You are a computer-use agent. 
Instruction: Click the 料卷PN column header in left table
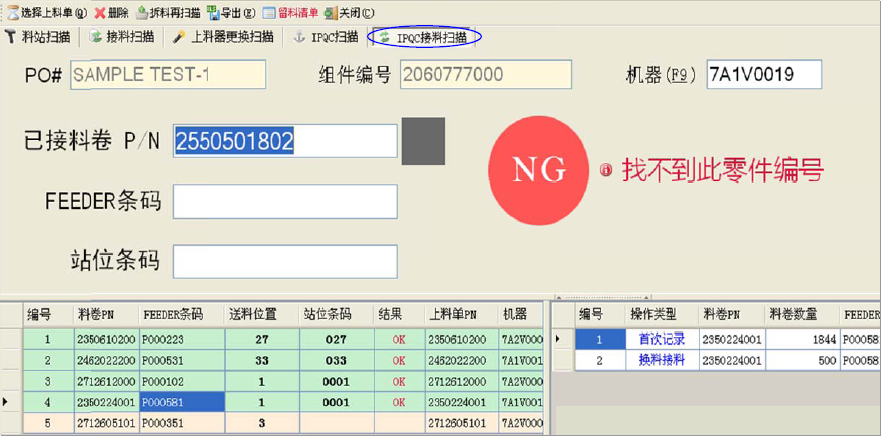106,314
